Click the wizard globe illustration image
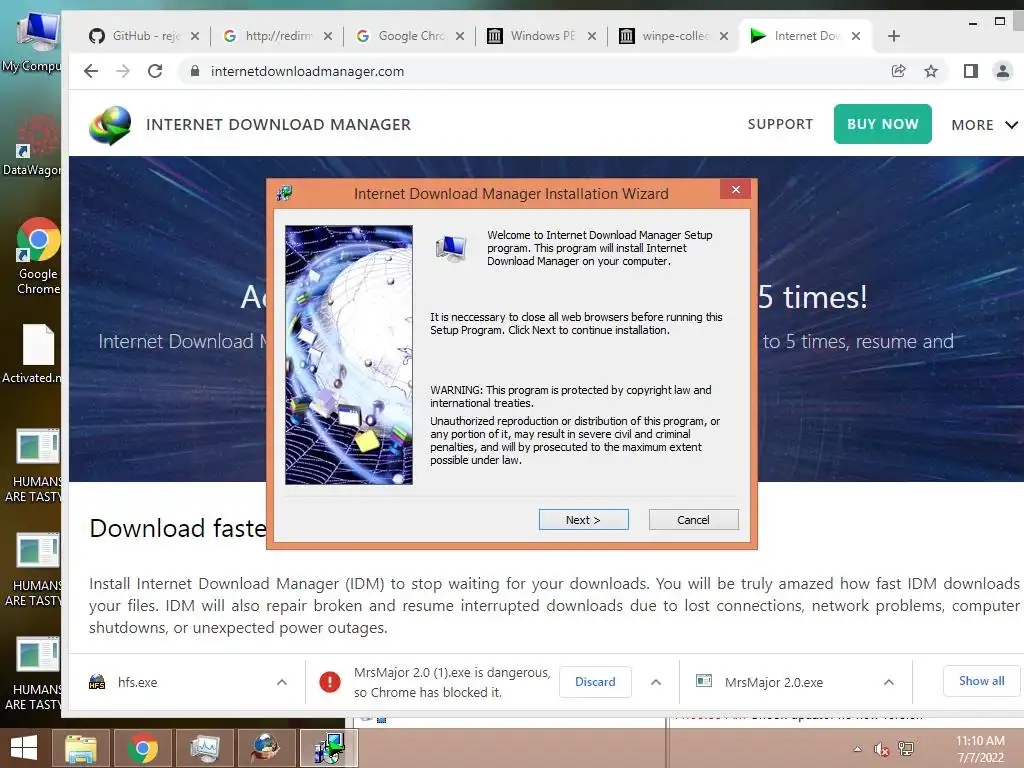 pyautogui.click(x=349, y=355)
